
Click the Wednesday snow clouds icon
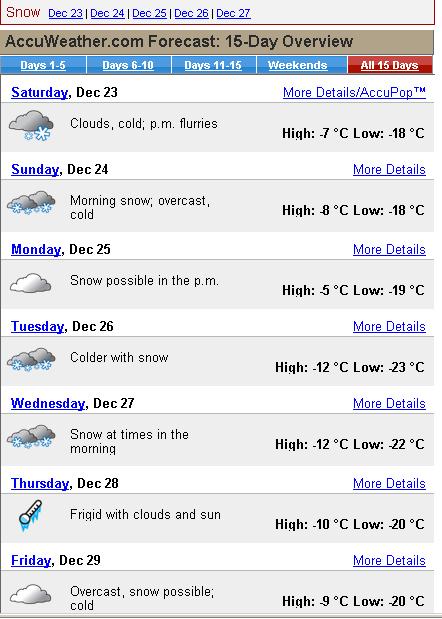pos(31,437)
